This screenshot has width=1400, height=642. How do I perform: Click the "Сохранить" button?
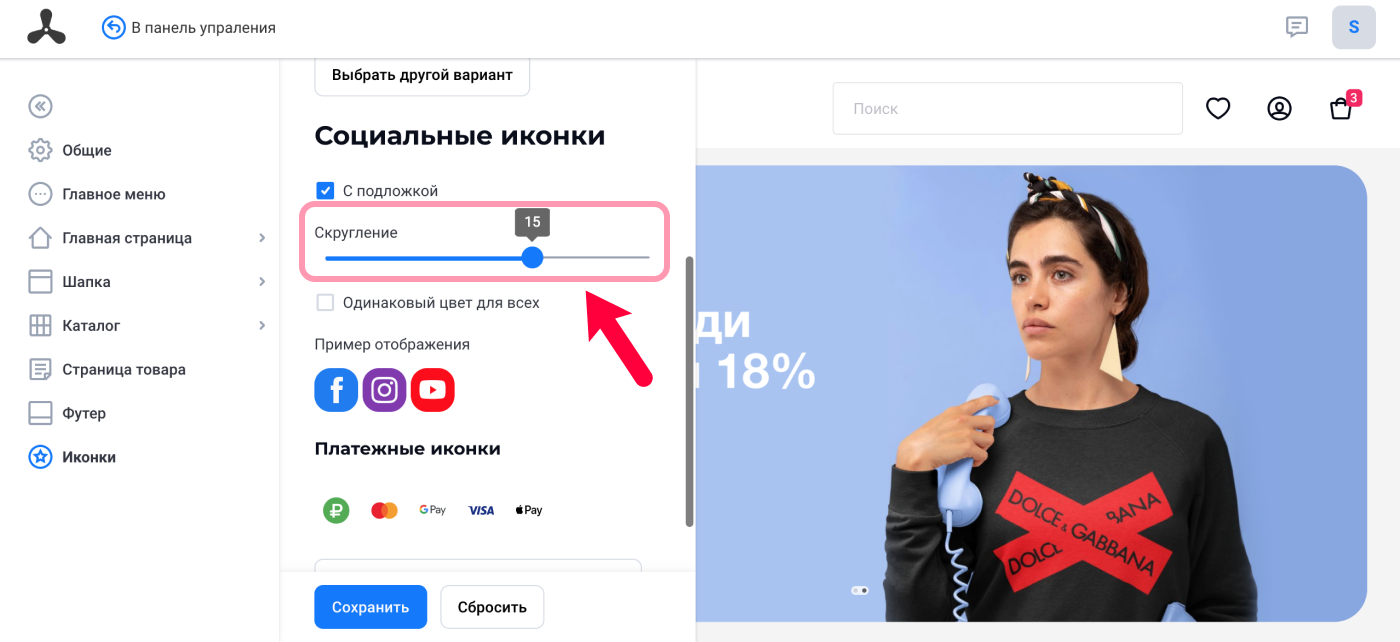pos(371,607)
